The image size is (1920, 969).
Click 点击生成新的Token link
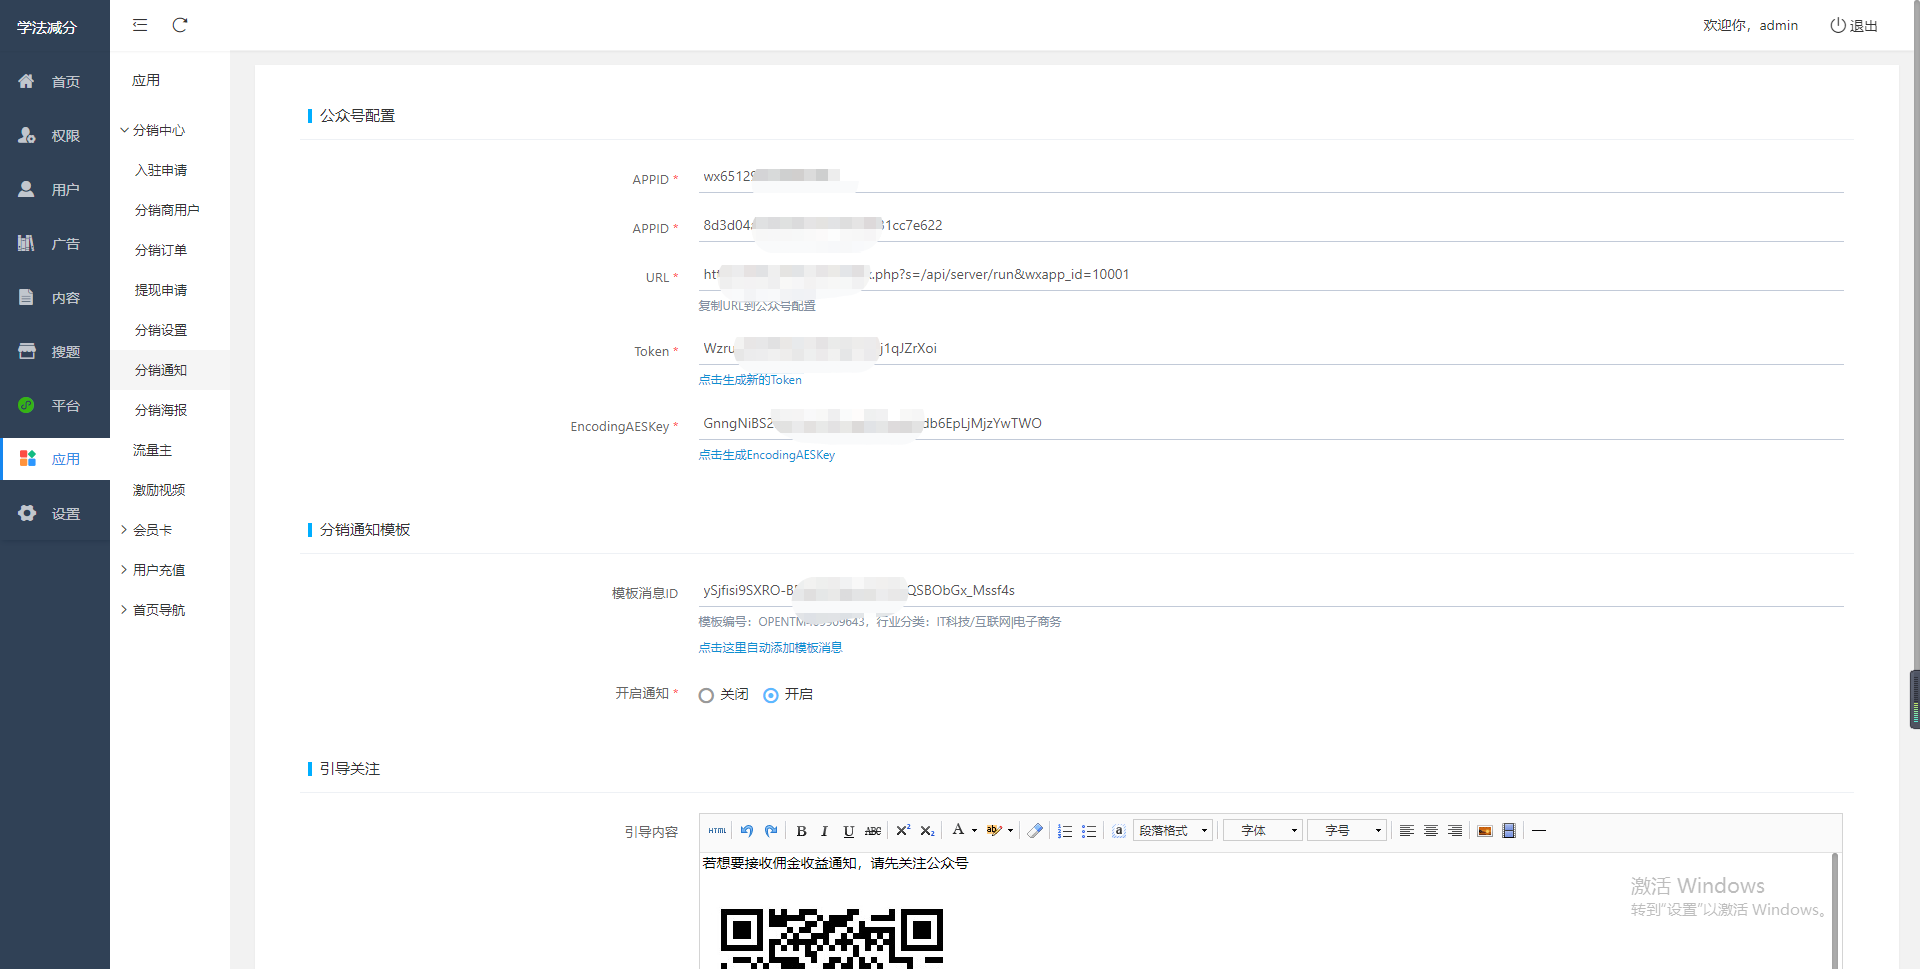(750, 380)
